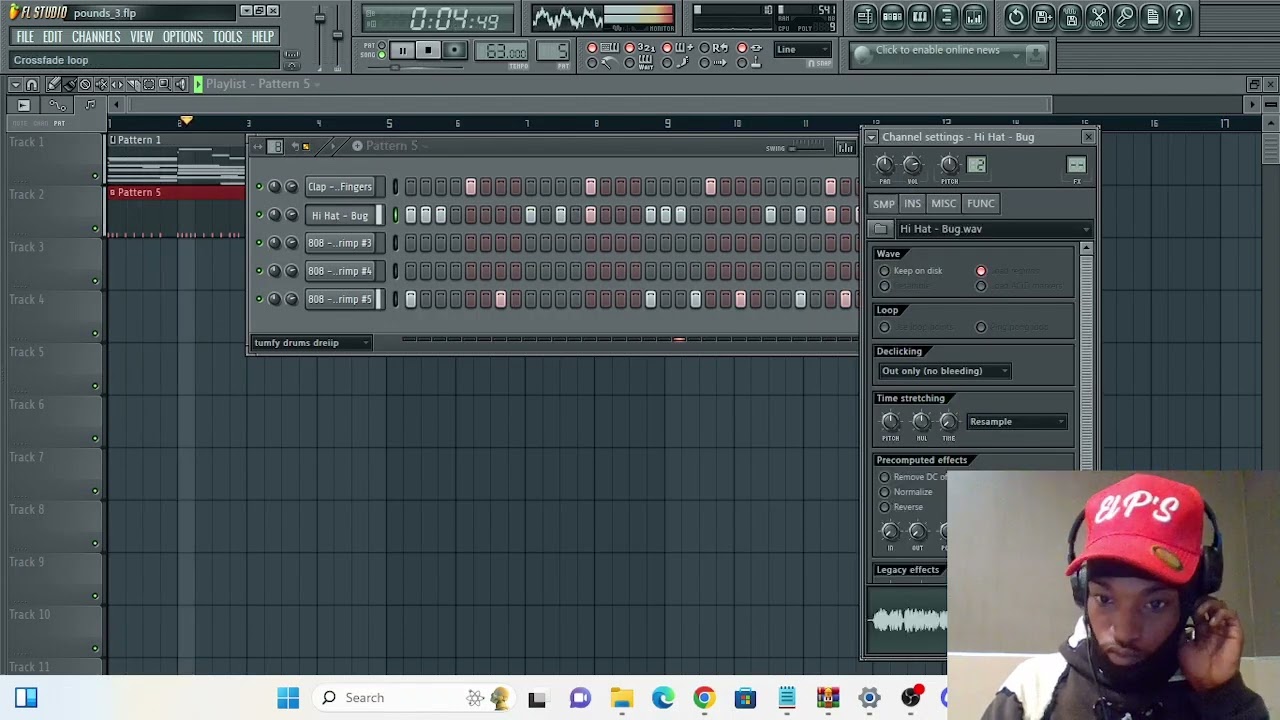1280x720 pixels.
Task: Mute the 808 rimp #5 channel LED
Action: point(259,299)
